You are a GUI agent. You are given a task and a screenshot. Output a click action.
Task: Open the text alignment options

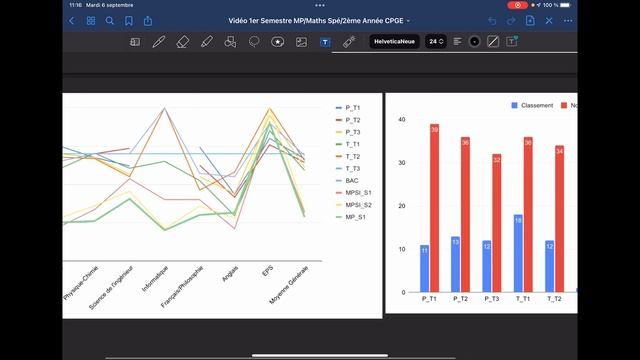pos(457,42)
